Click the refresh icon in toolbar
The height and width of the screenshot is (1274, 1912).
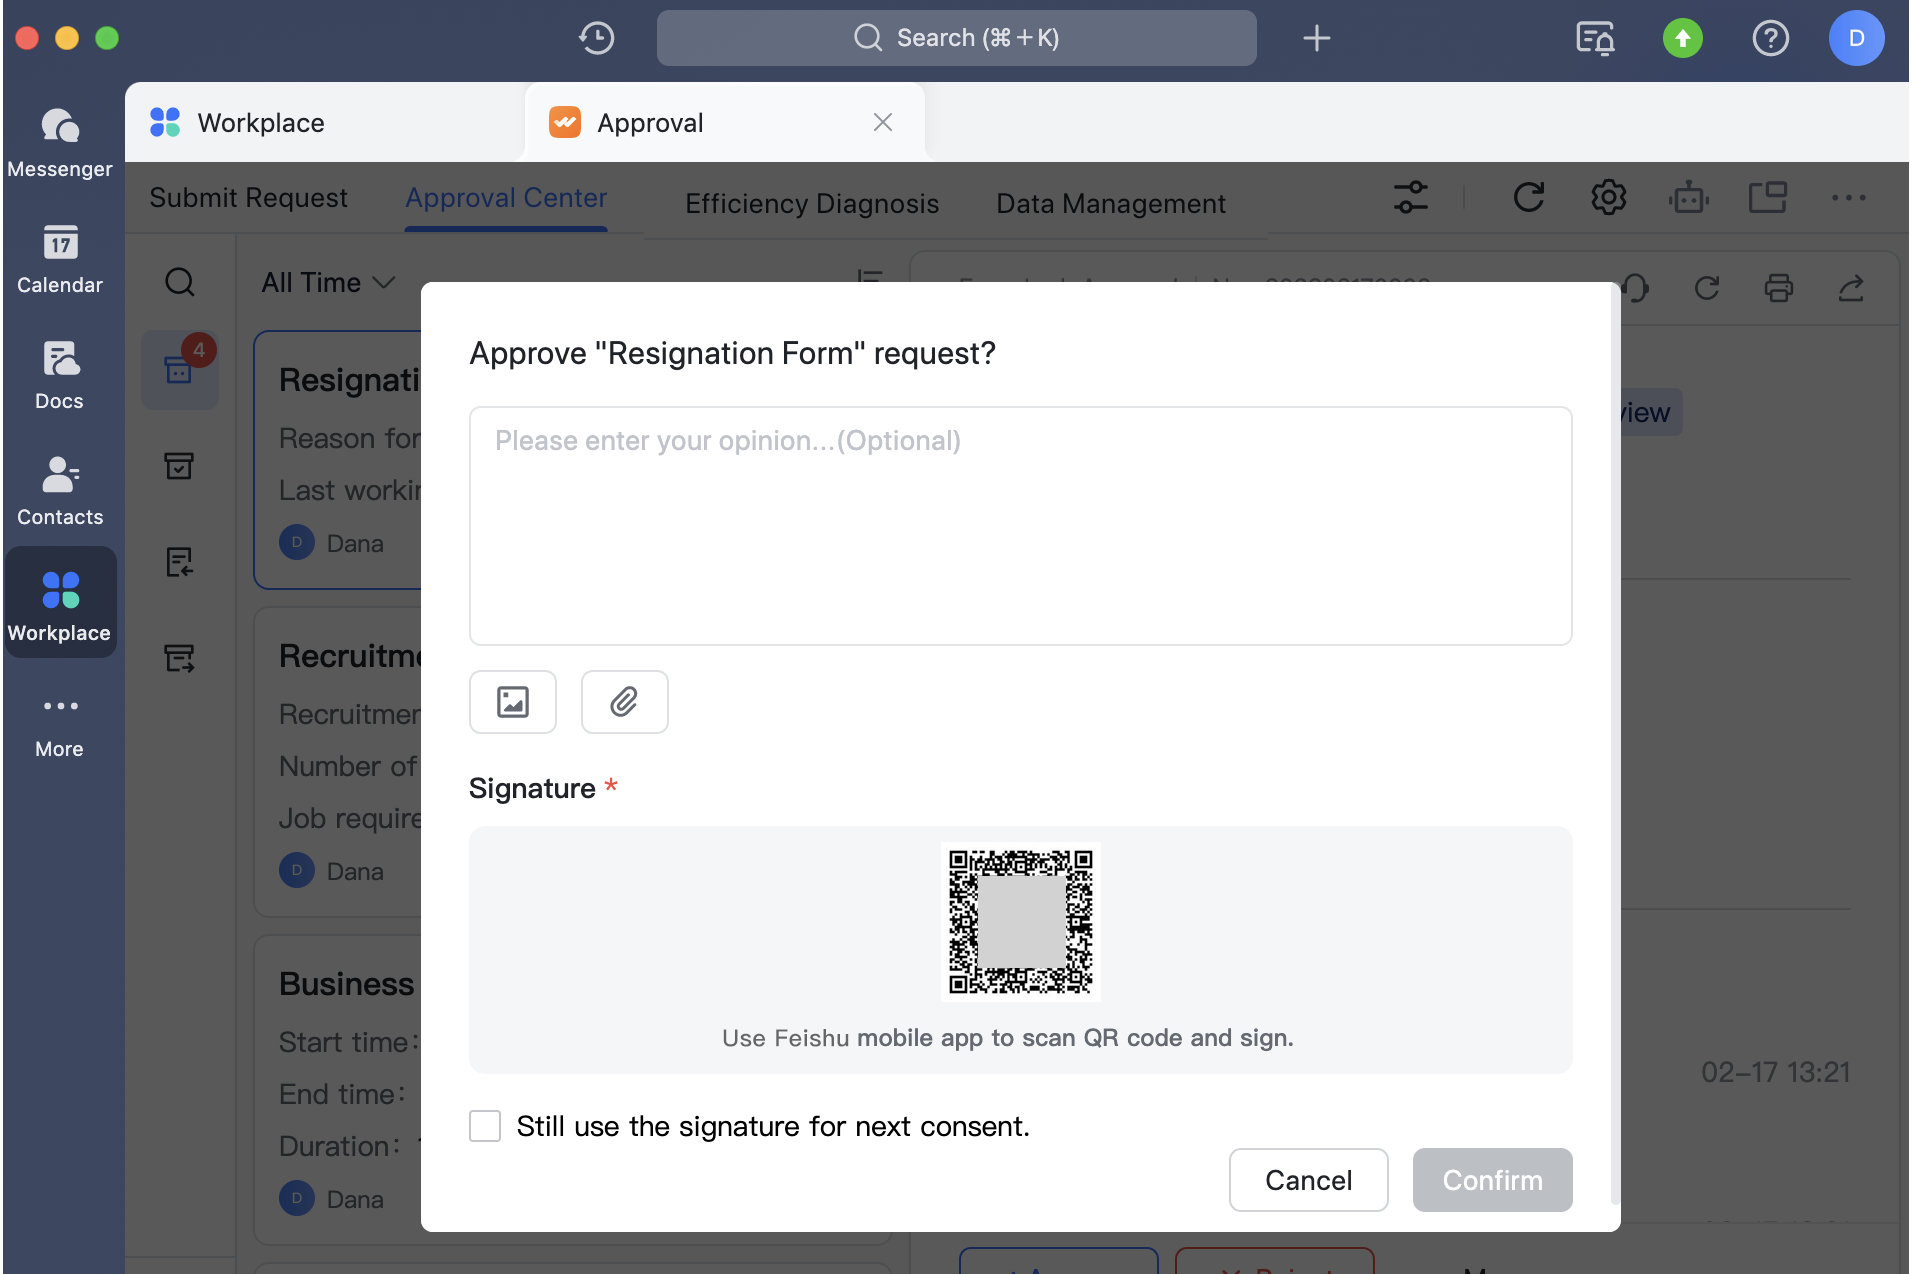pos(1528,197)
